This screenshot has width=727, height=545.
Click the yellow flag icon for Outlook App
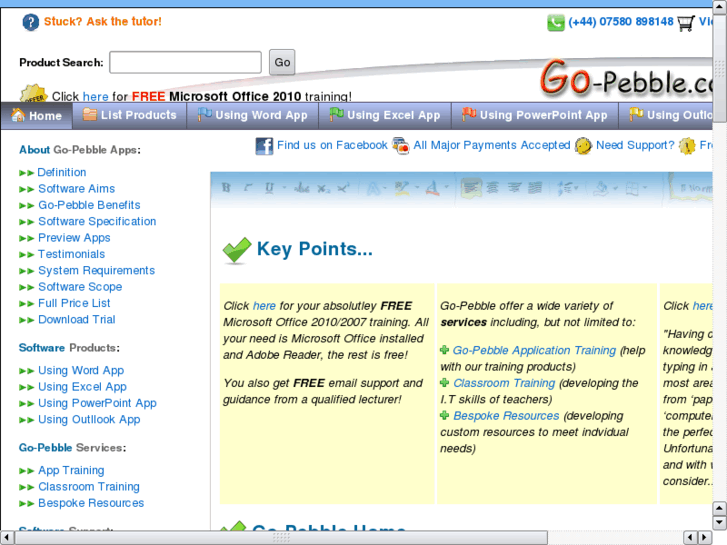(x=636, y=114)
